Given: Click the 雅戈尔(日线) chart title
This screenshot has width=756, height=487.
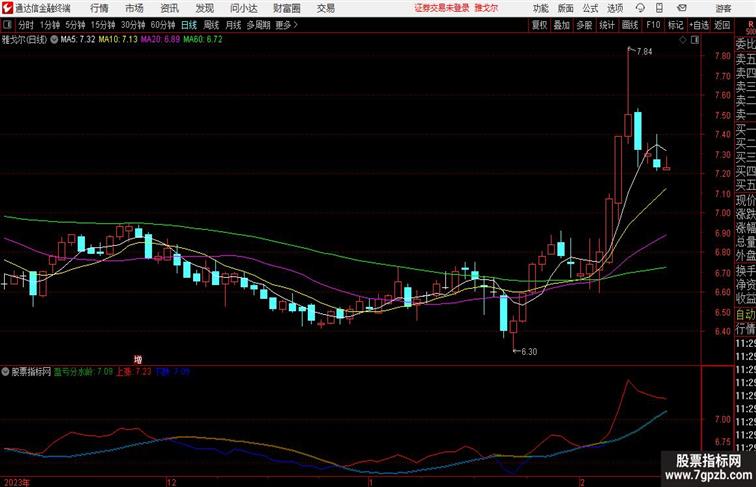Looking at the screenshot, I should [25, 40].
